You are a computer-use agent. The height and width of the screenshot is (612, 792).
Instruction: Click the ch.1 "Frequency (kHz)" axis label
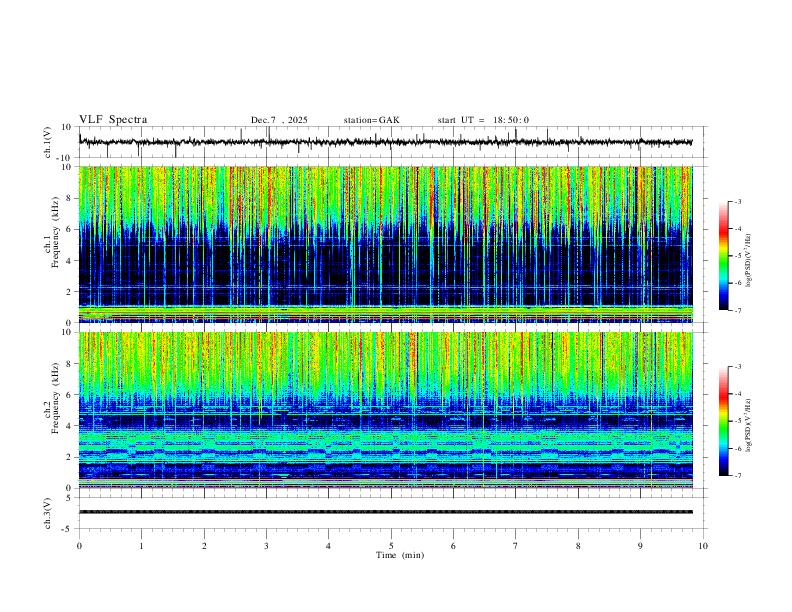pos(56,232)
